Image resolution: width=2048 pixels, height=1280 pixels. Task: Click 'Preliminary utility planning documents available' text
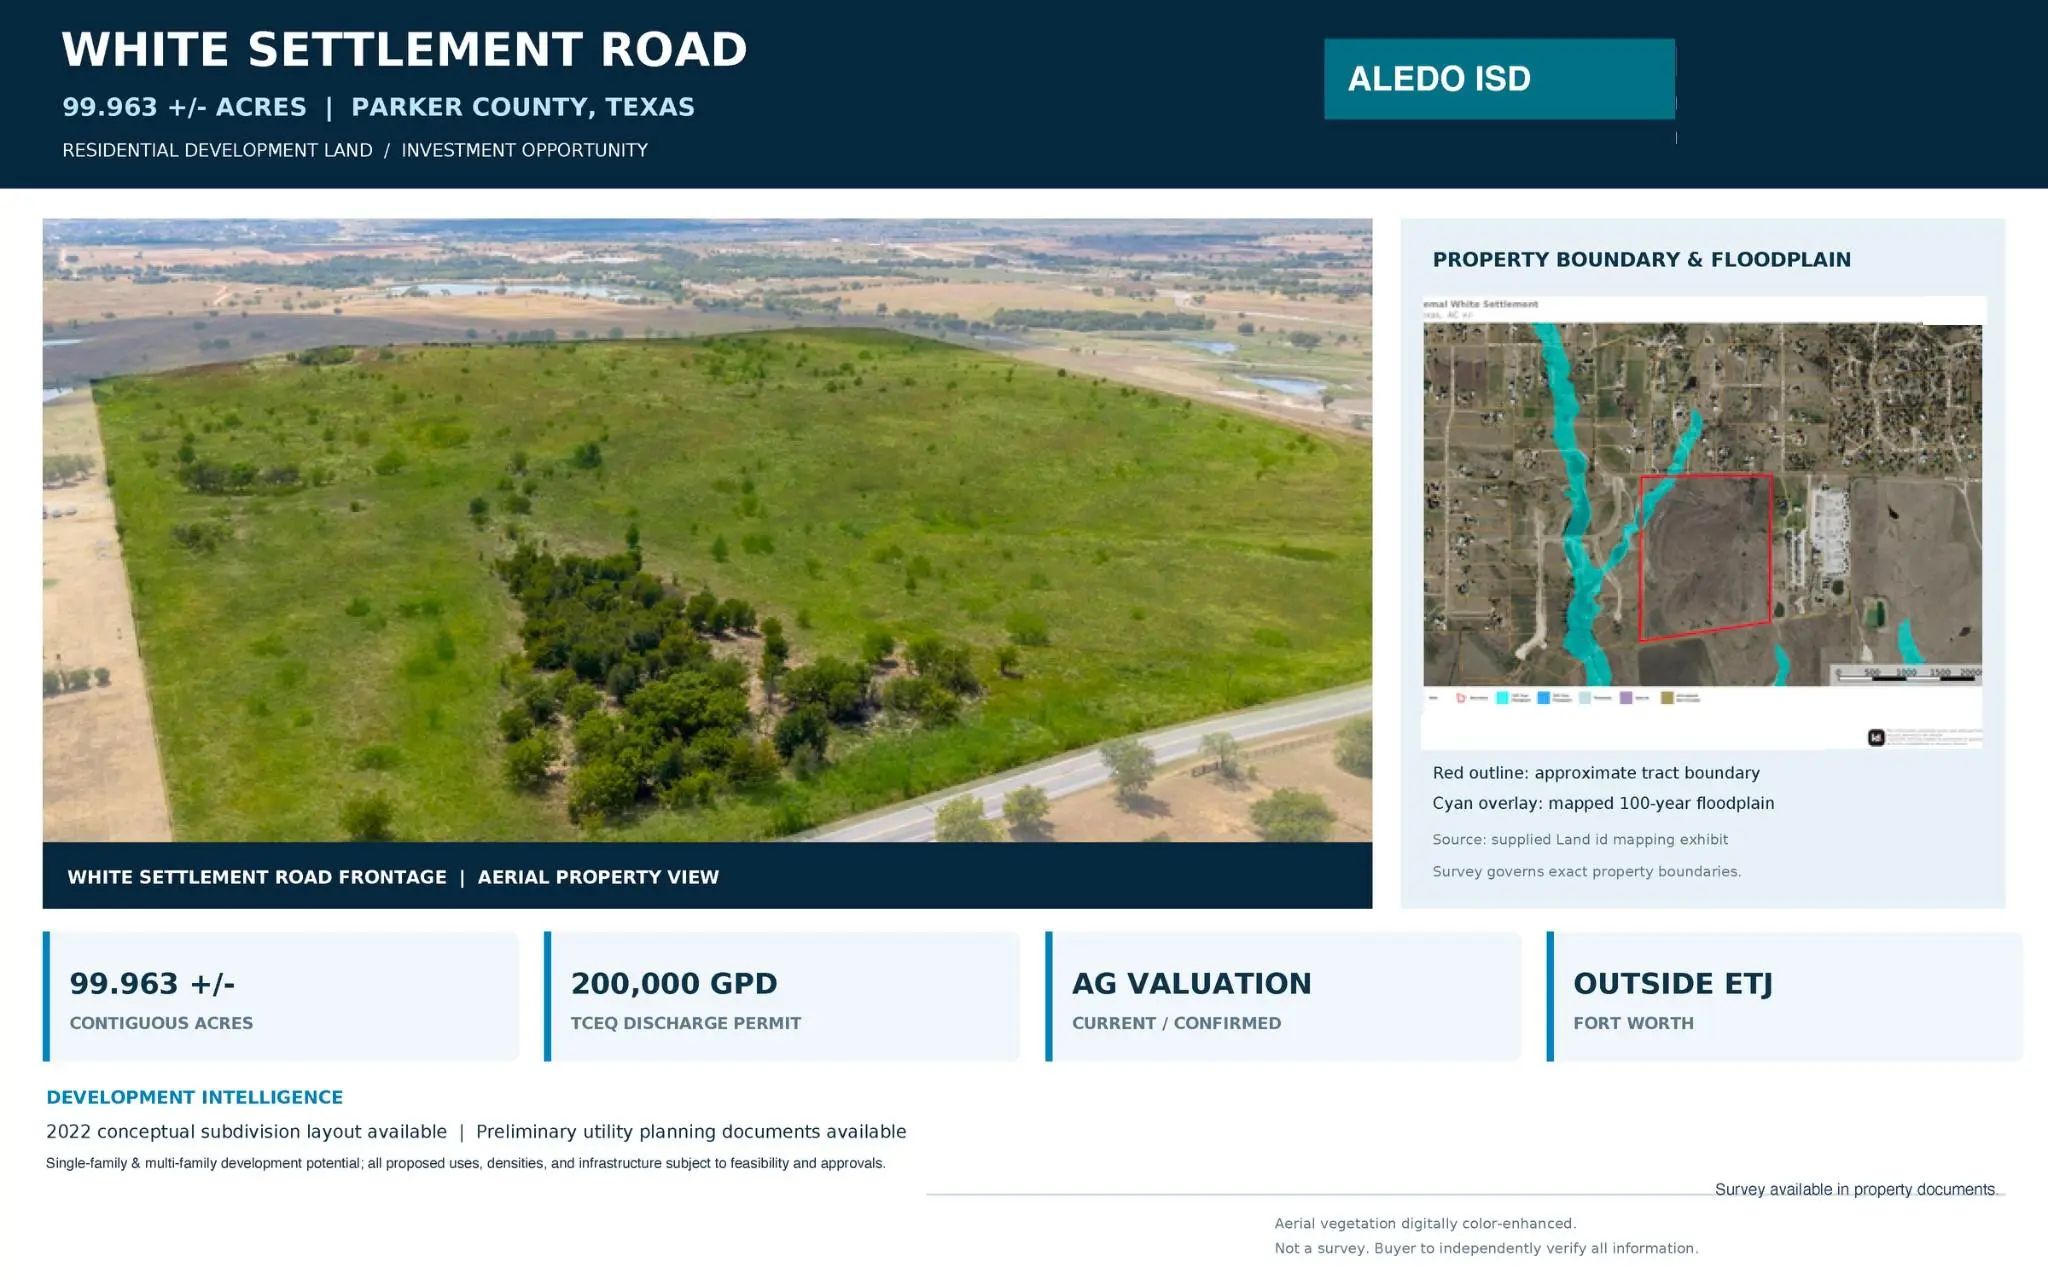[691, 1132]
